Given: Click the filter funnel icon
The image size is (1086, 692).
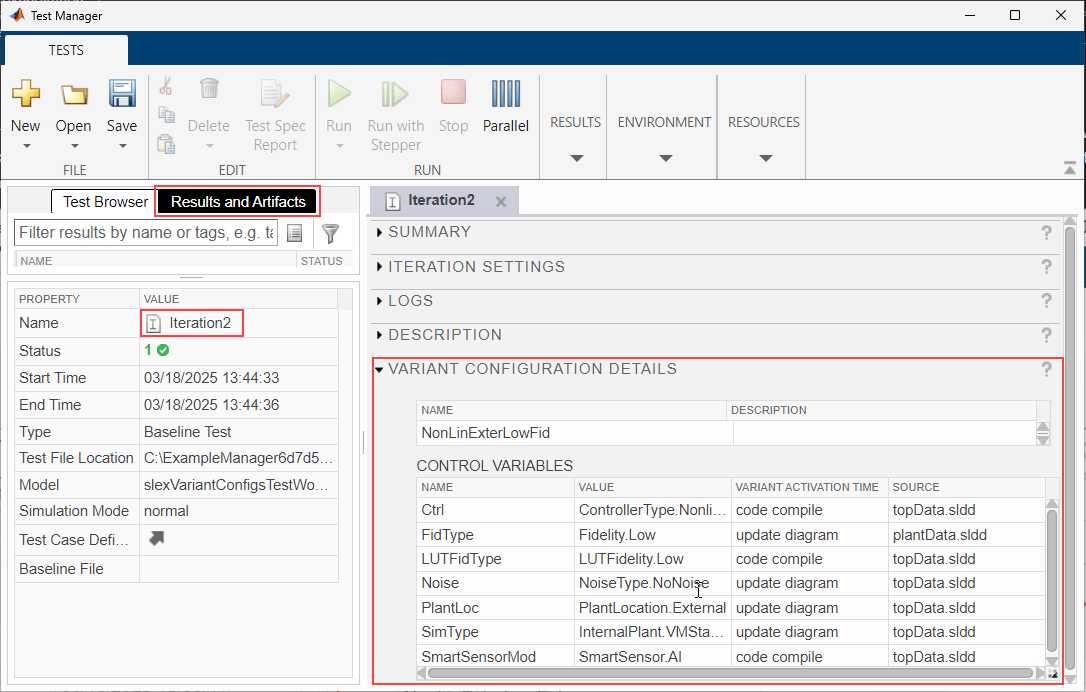Looking at the screenshot, I should pyautogui.click(x=331, y=233).
